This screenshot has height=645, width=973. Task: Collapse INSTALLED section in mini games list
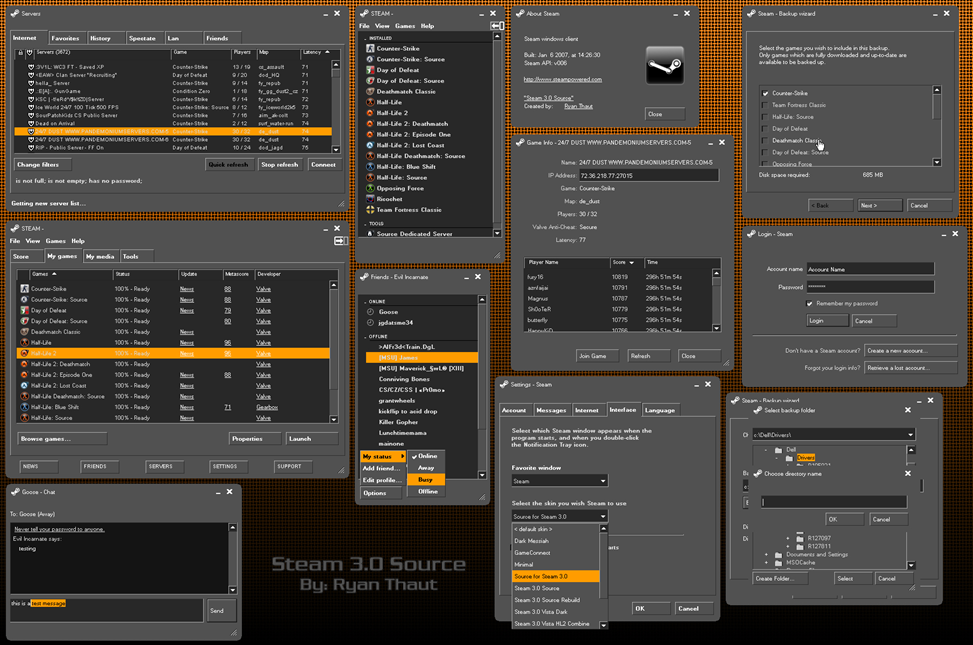coord(366,38)
